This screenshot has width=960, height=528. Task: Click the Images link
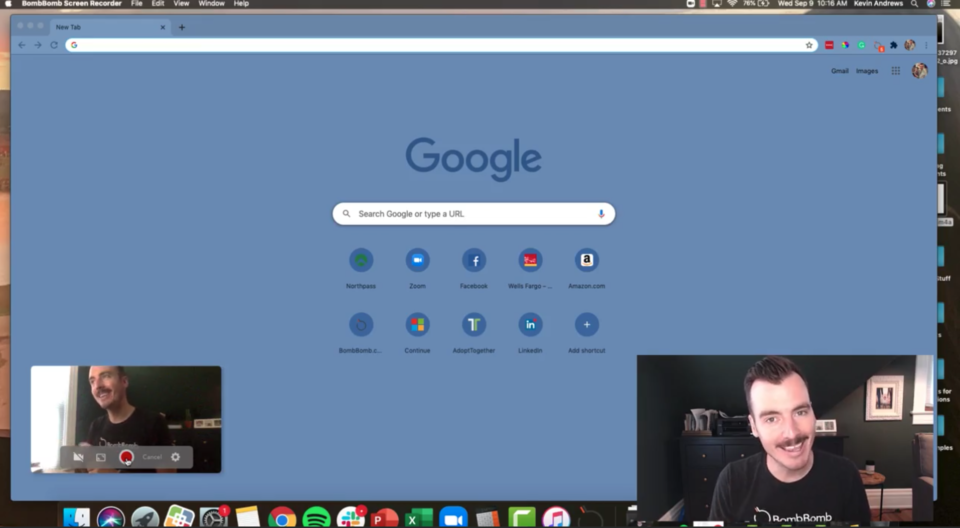(867, 71)
